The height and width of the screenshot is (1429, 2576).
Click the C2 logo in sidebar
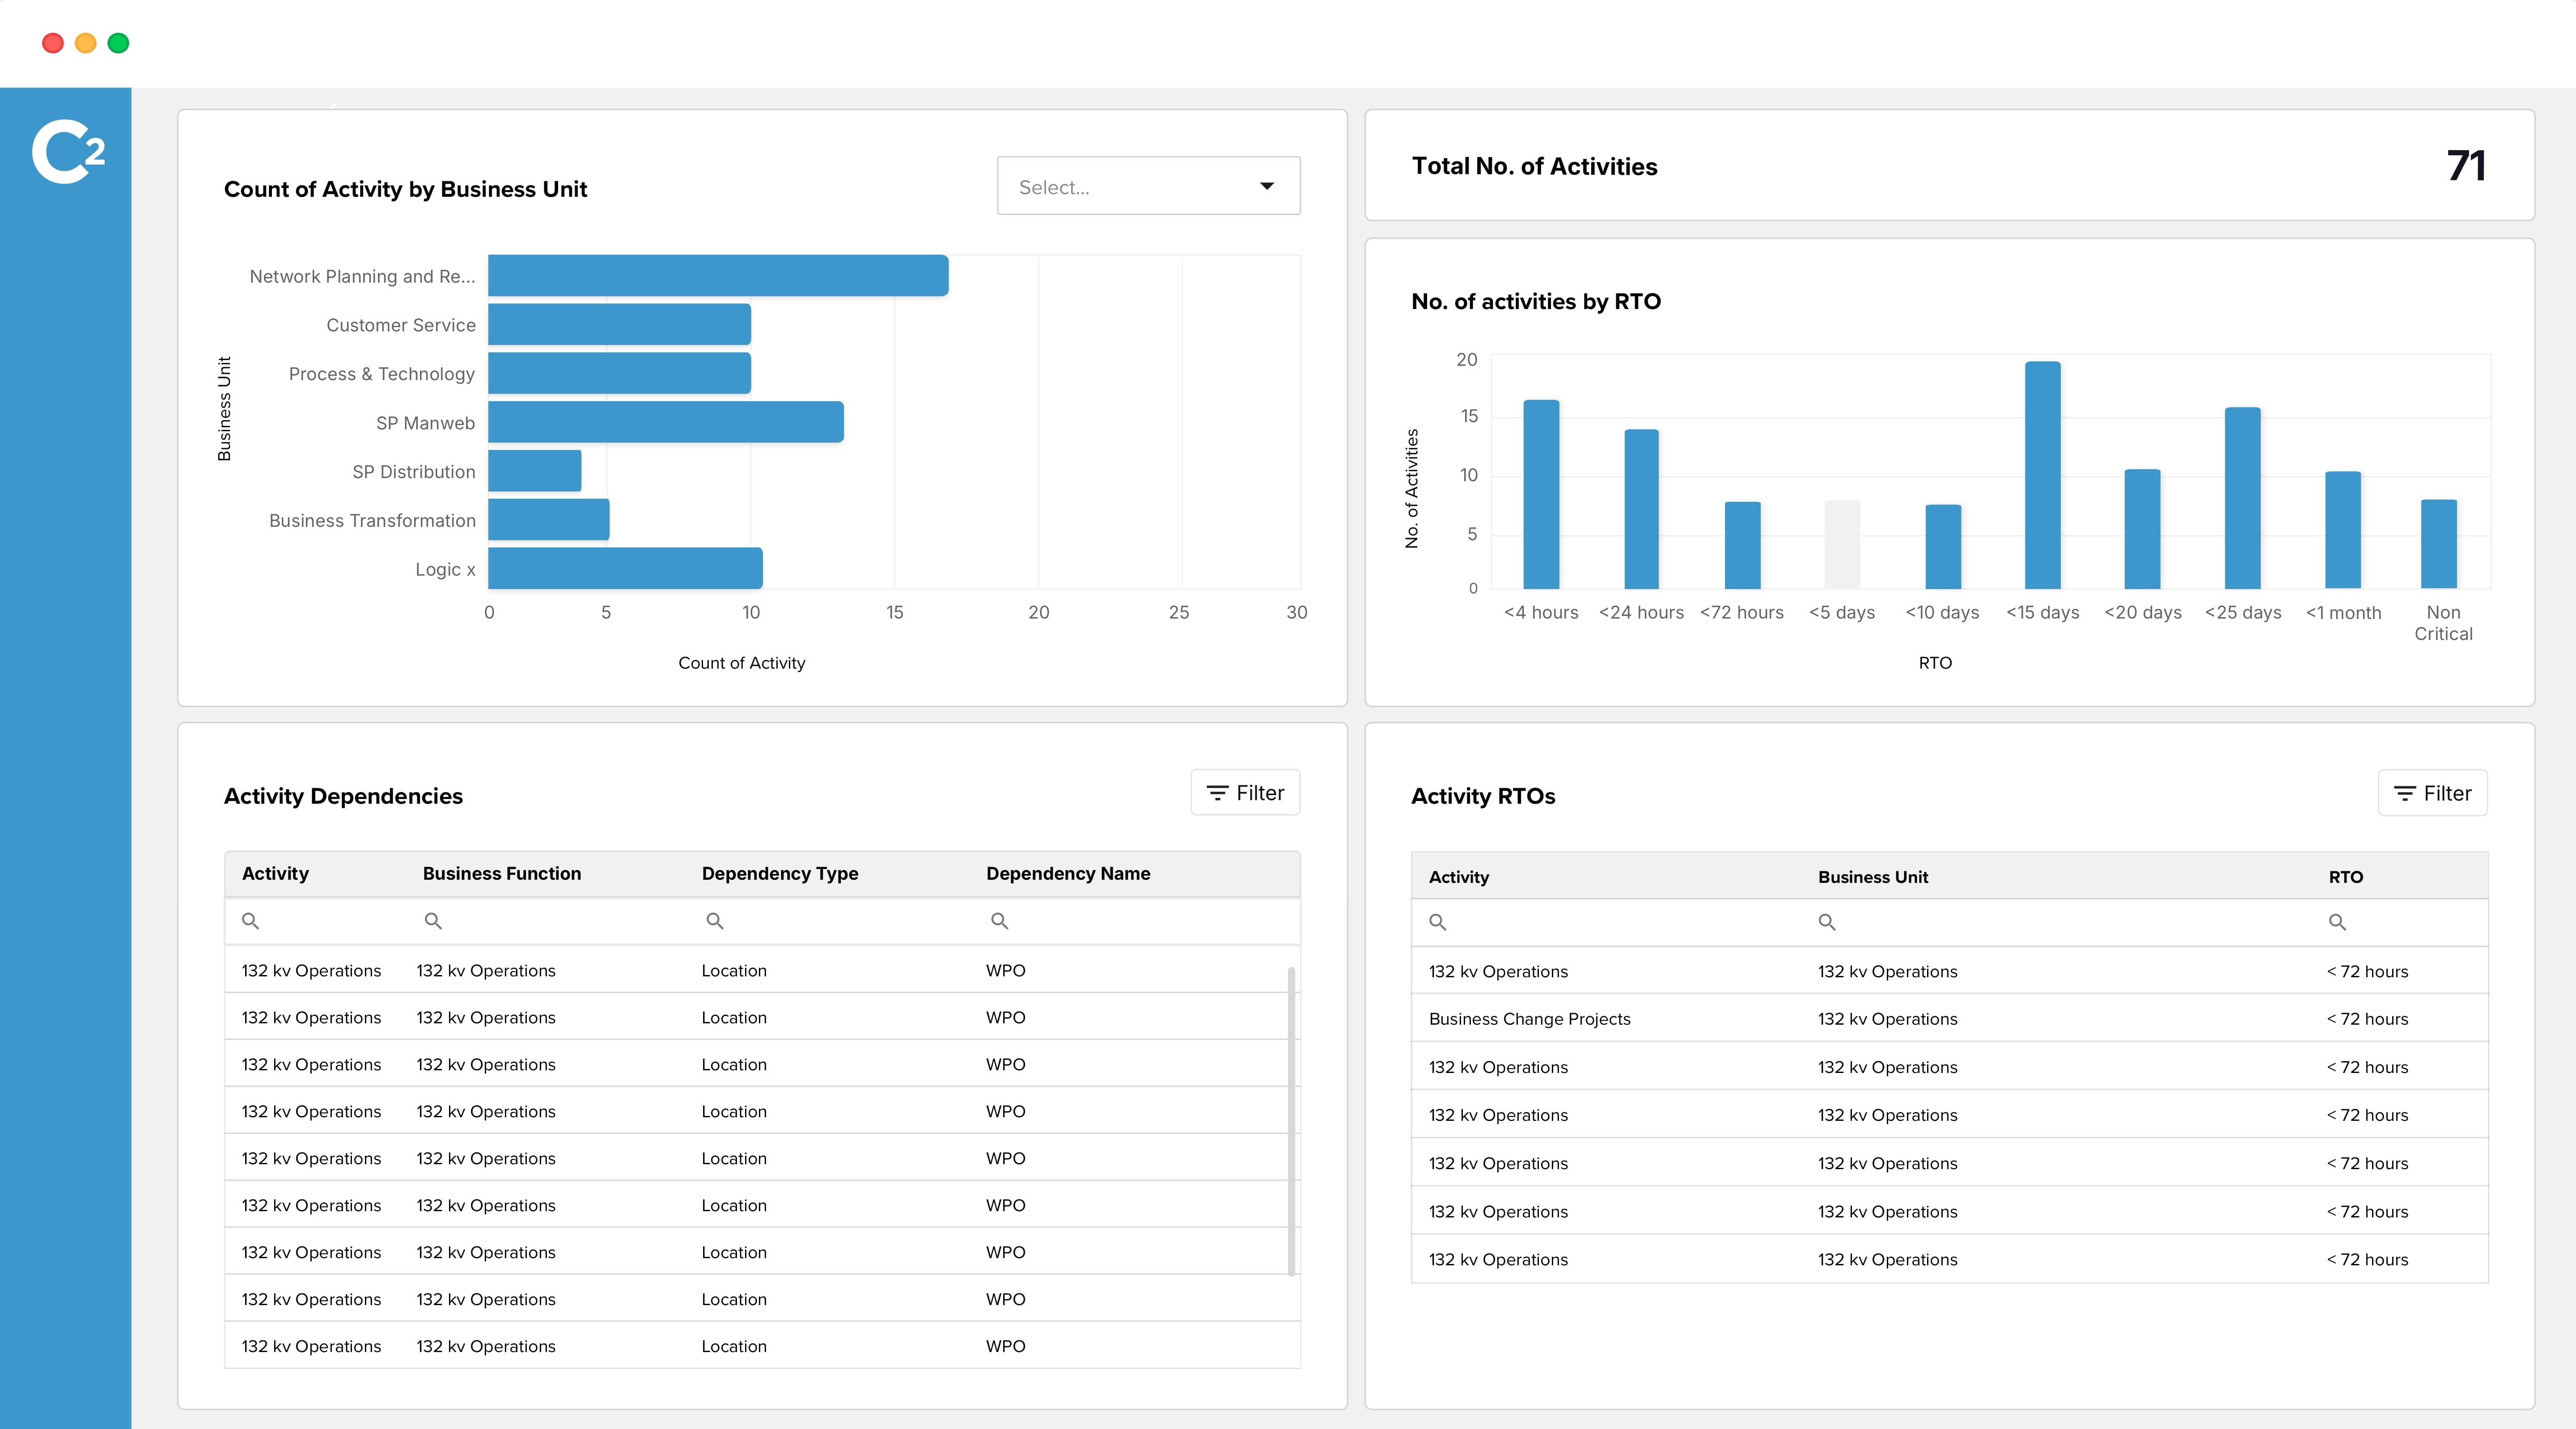click(x=67, y=152)
